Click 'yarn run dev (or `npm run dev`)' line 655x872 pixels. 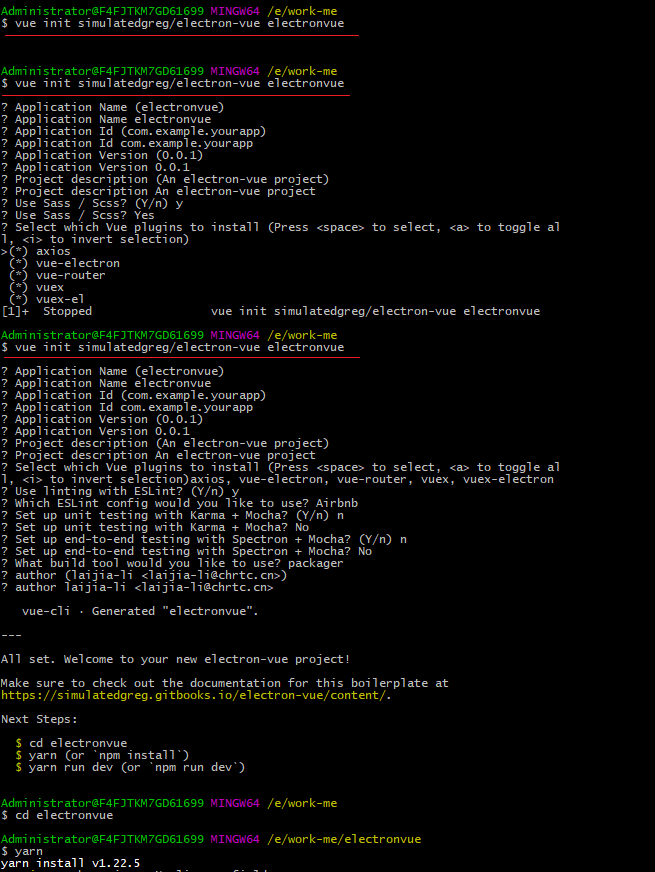(130, 767)
